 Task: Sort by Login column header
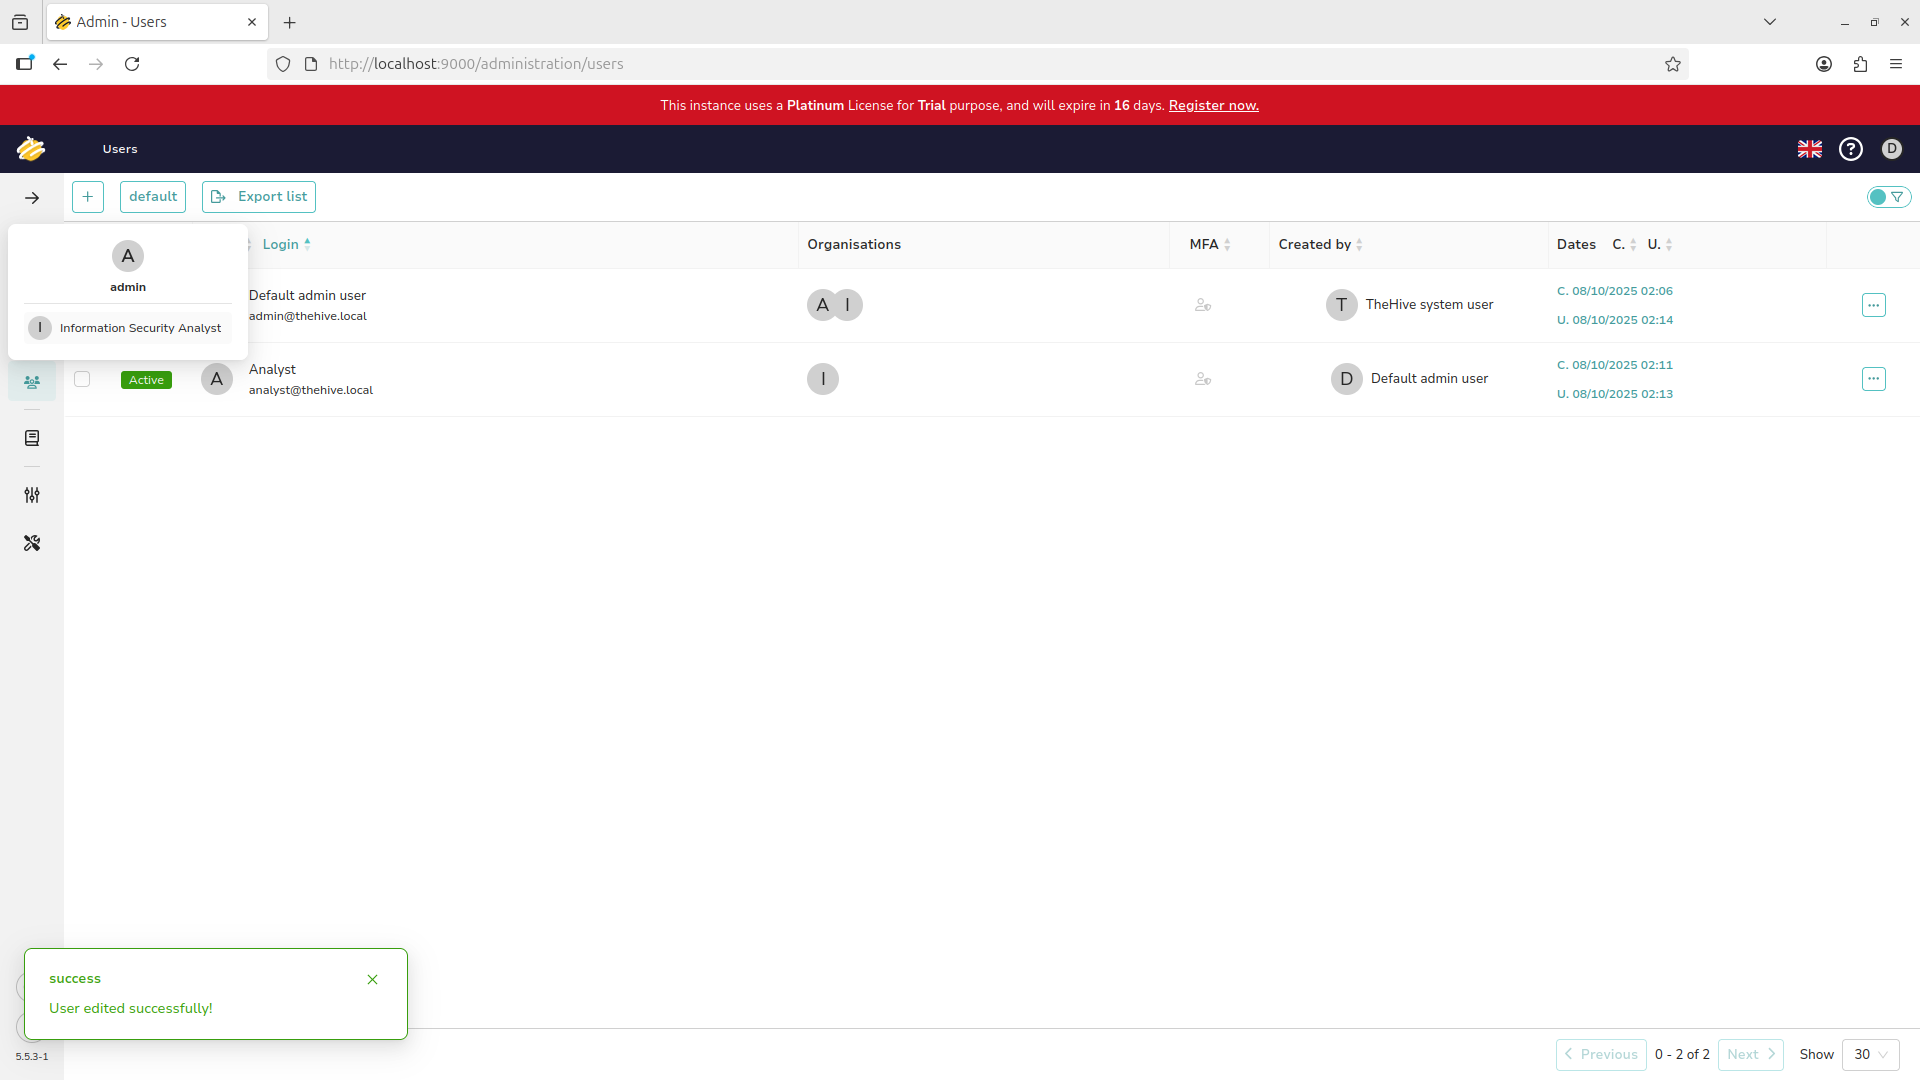click(281, 244)
